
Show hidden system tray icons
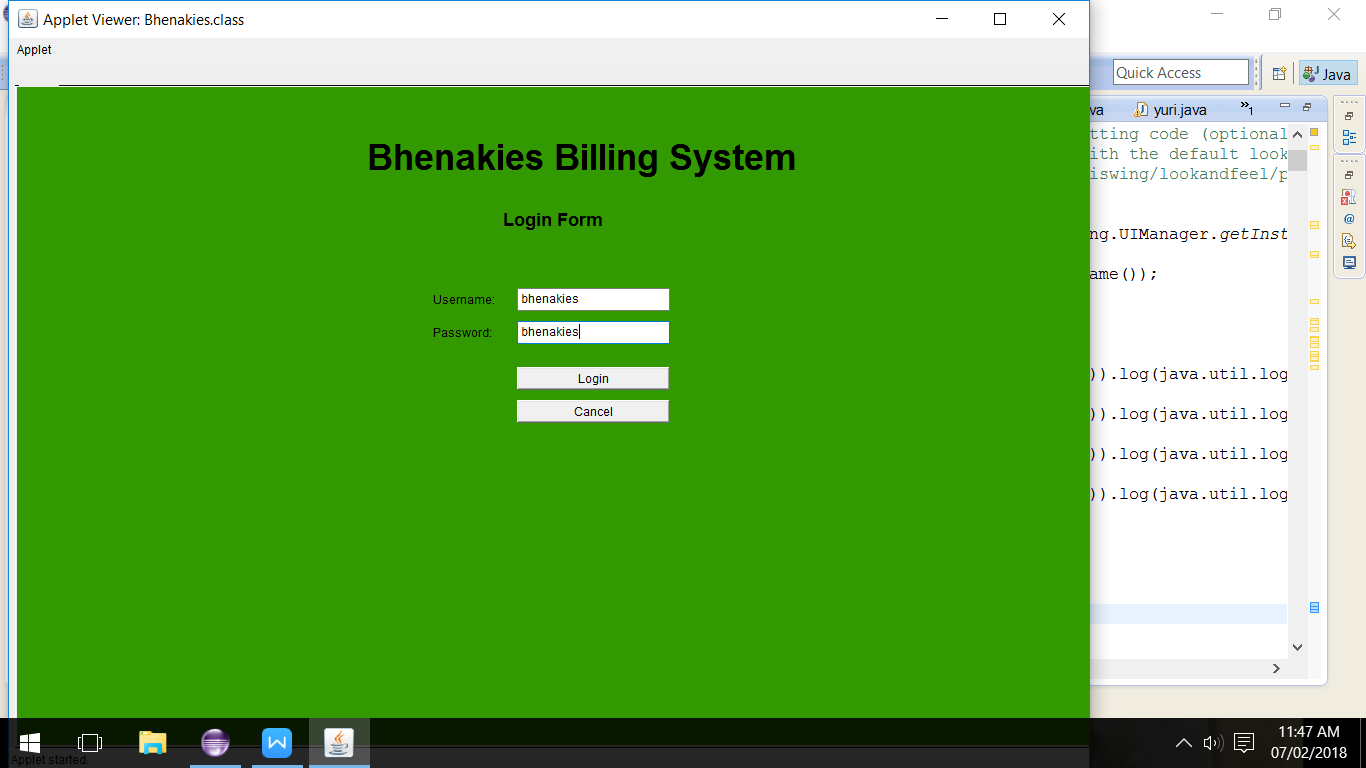pyautogui.click(x=1183, y=743)
